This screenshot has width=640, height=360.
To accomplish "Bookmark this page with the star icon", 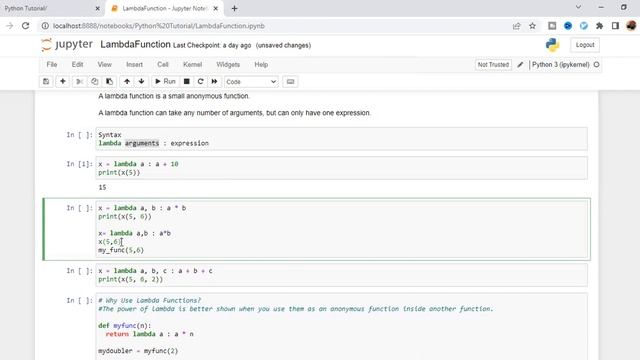I will tap(532, 26).
